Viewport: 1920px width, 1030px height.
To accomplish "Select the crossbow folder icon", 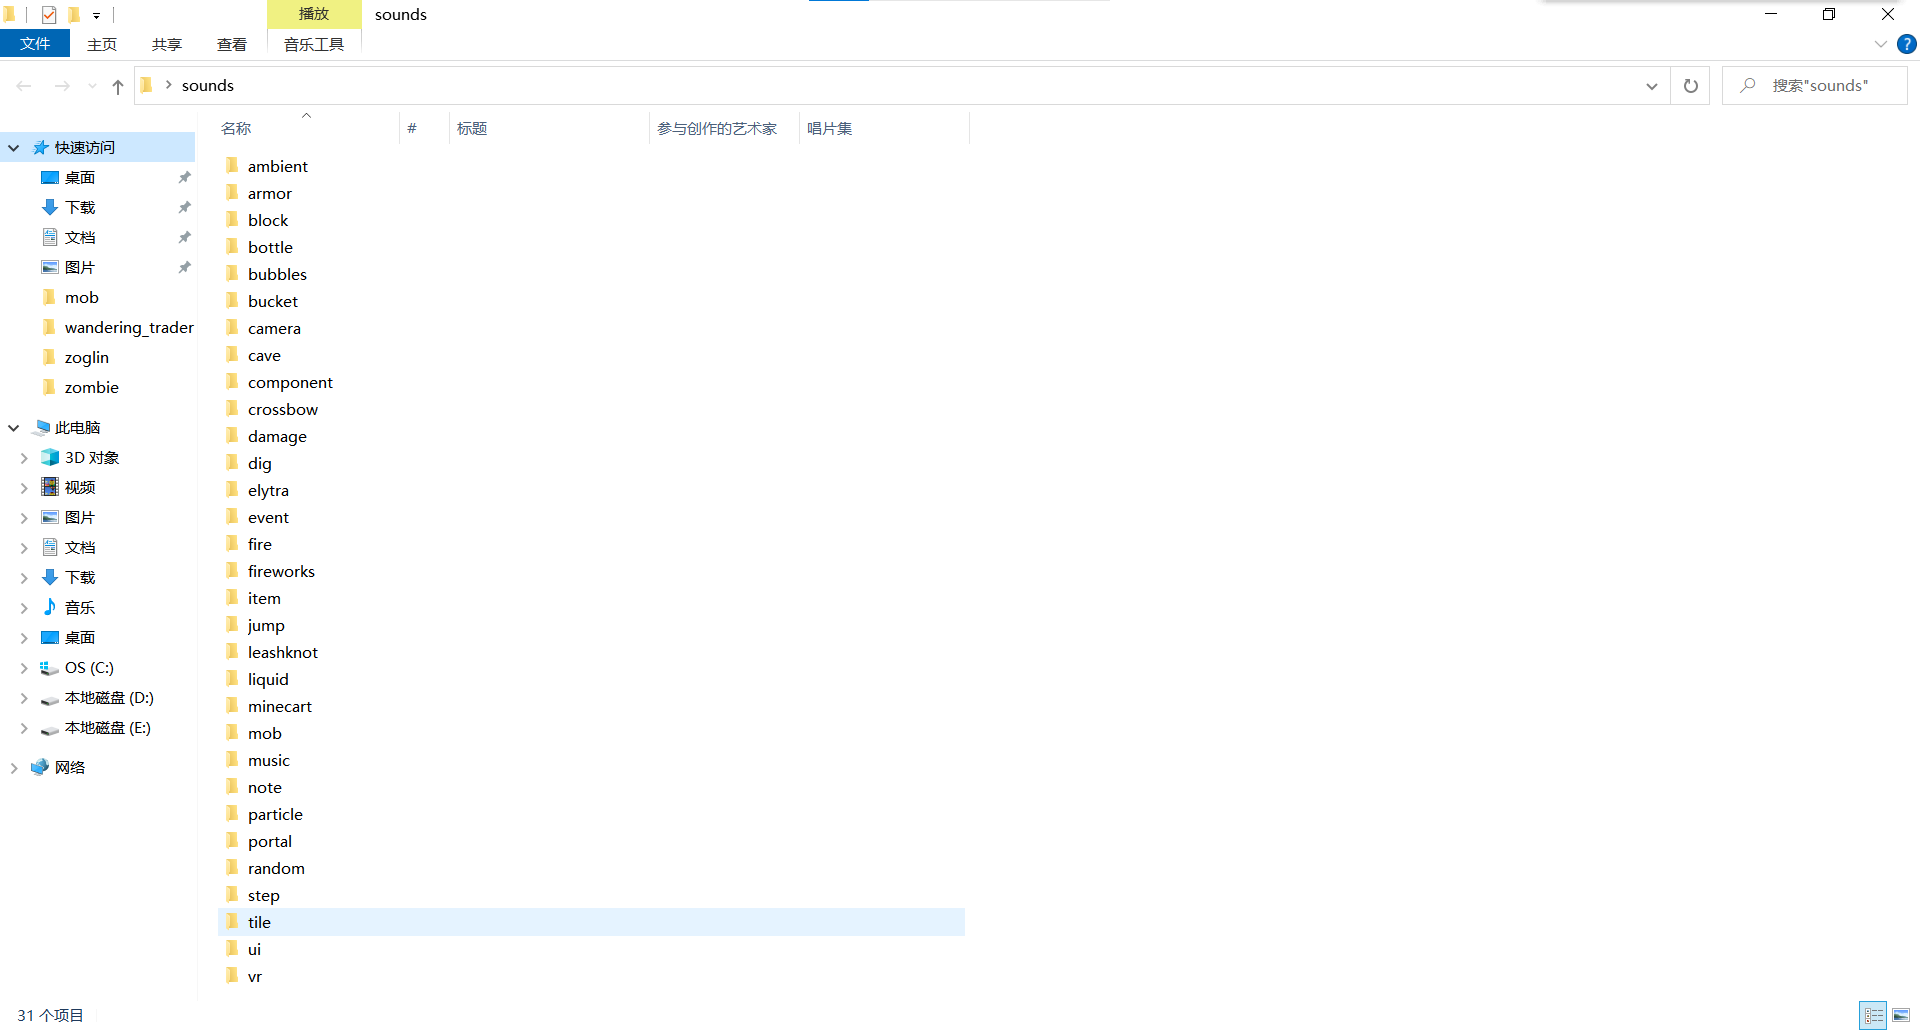I will click(232, 408).
